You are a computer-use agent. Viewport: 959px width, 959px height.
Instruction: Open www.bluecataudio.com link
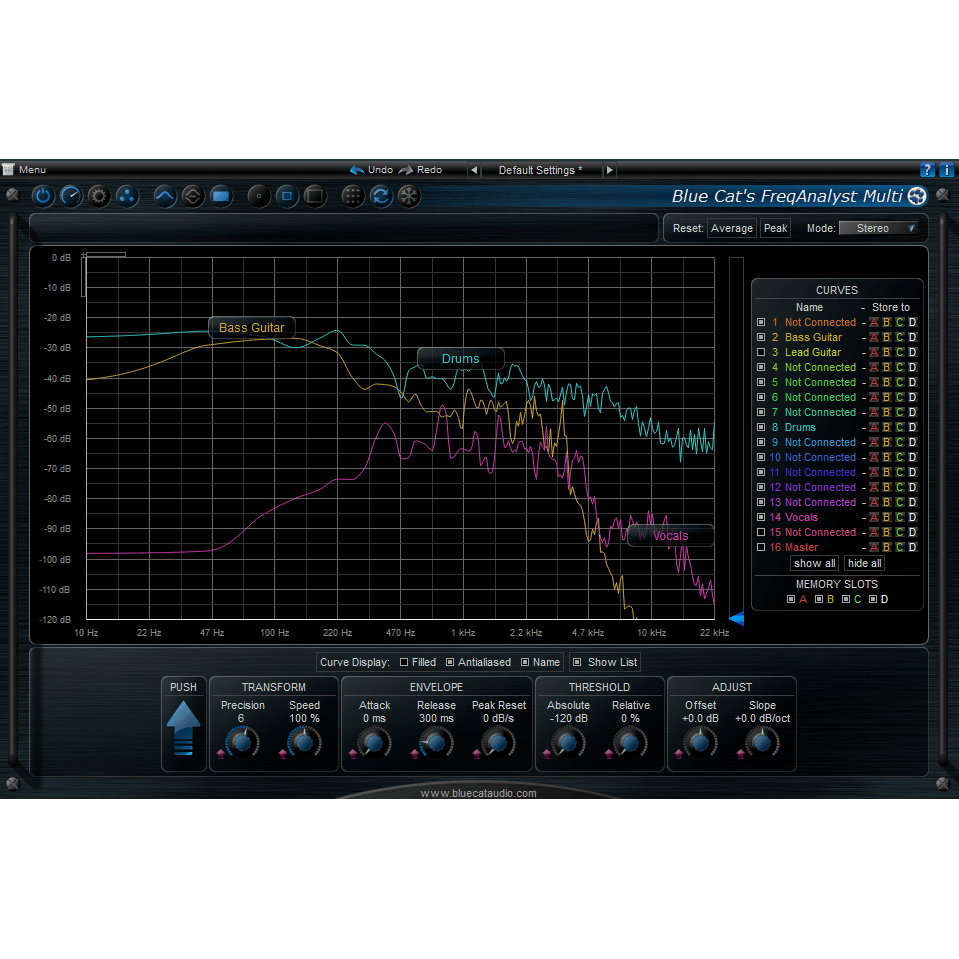click(x=478, y=793)
